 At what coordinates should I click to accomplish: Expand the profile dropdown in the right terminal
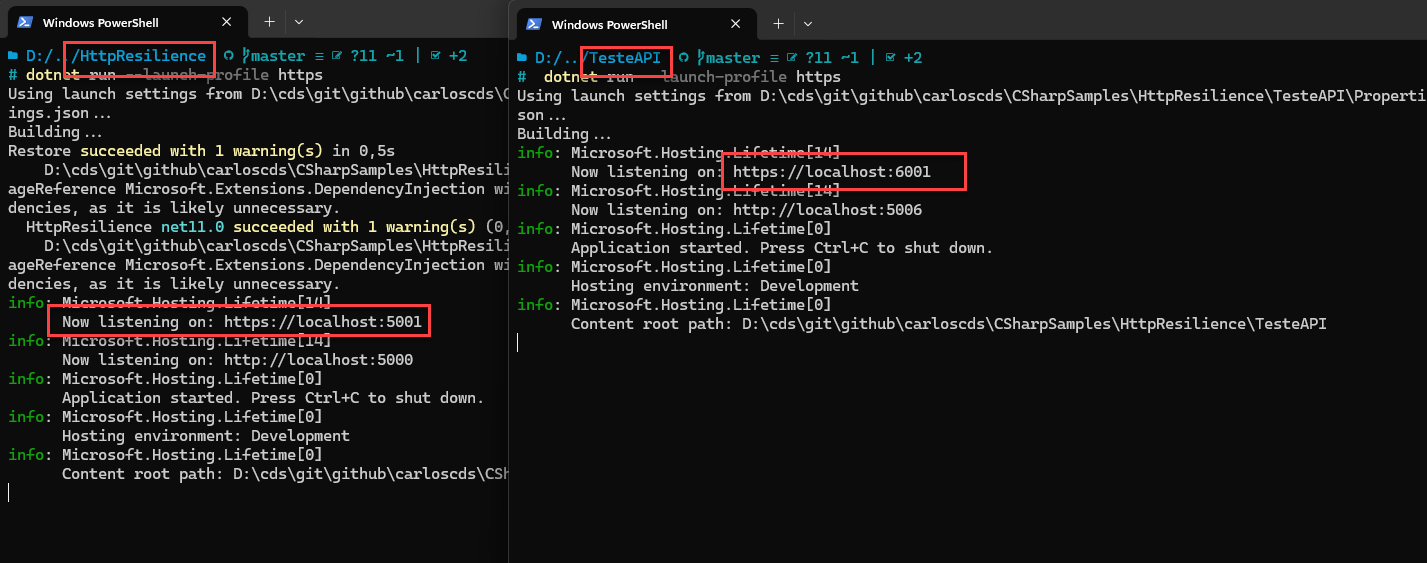coord(807,24)
